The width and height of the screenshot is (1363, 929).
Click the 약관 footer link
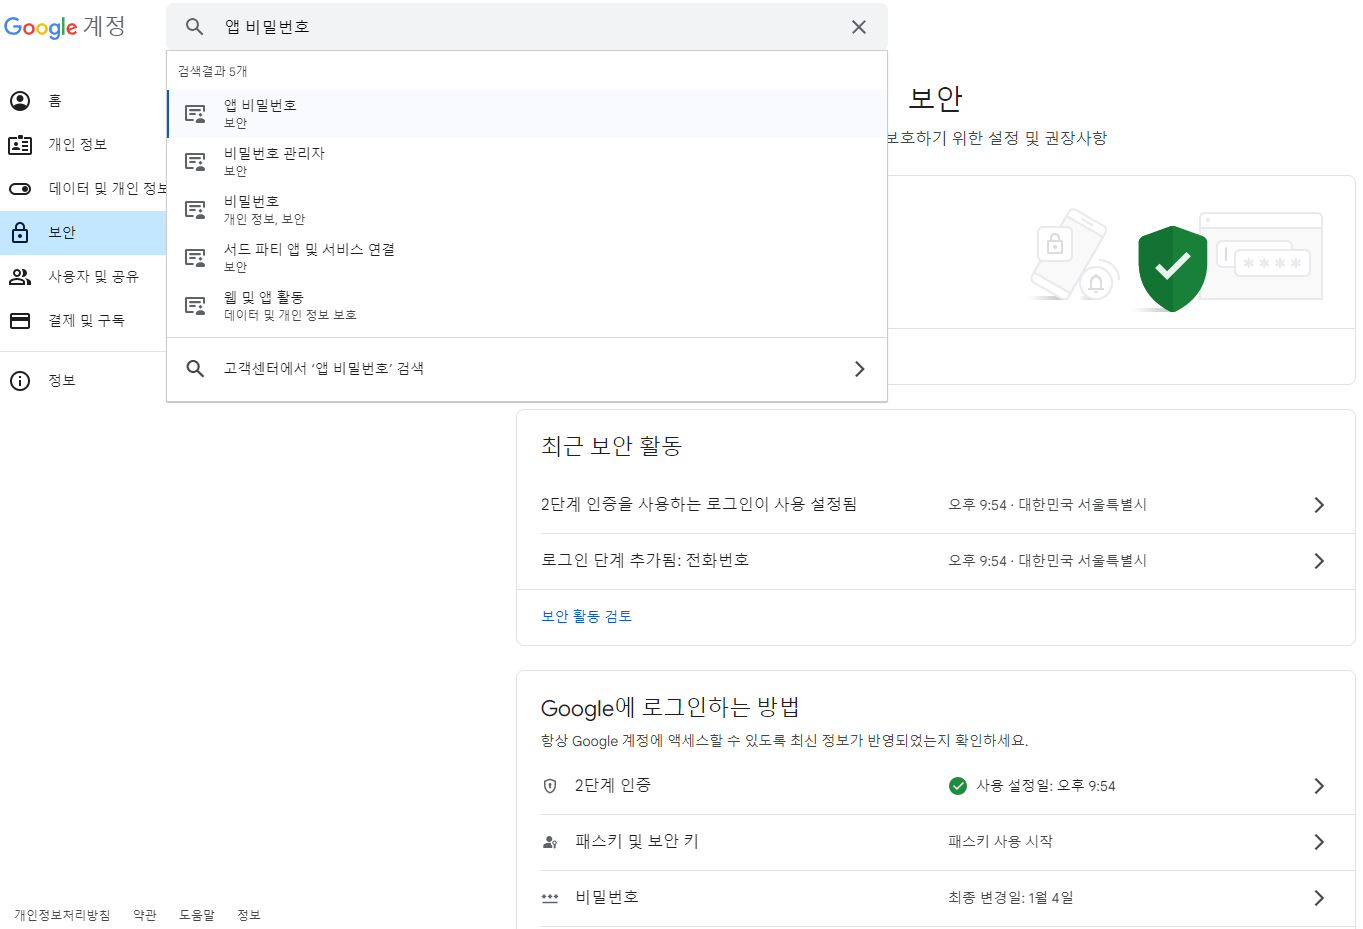pyautogui.click(x=145, y=915)
